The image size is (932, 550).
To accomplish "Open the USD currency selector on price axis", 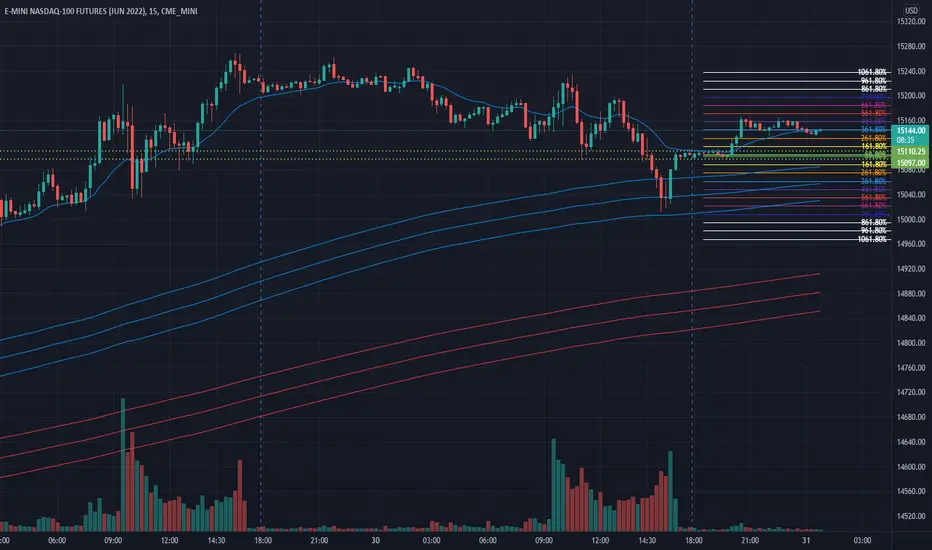I will point(911,10).
